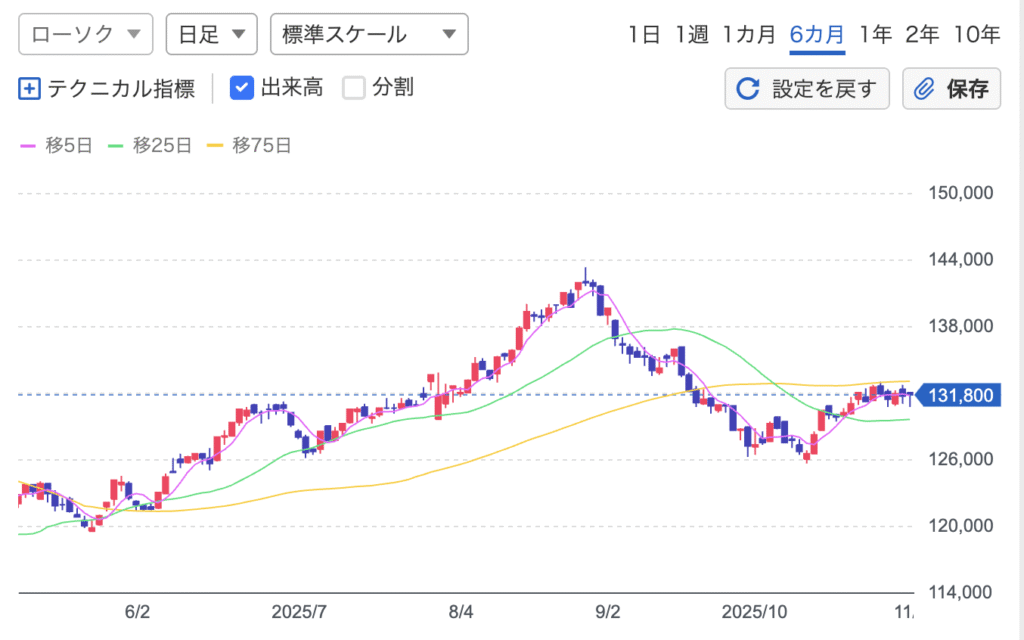Click the reload icon in 設定を戻す
This screenshot has width=1024, height=640.
pos(747,89)
